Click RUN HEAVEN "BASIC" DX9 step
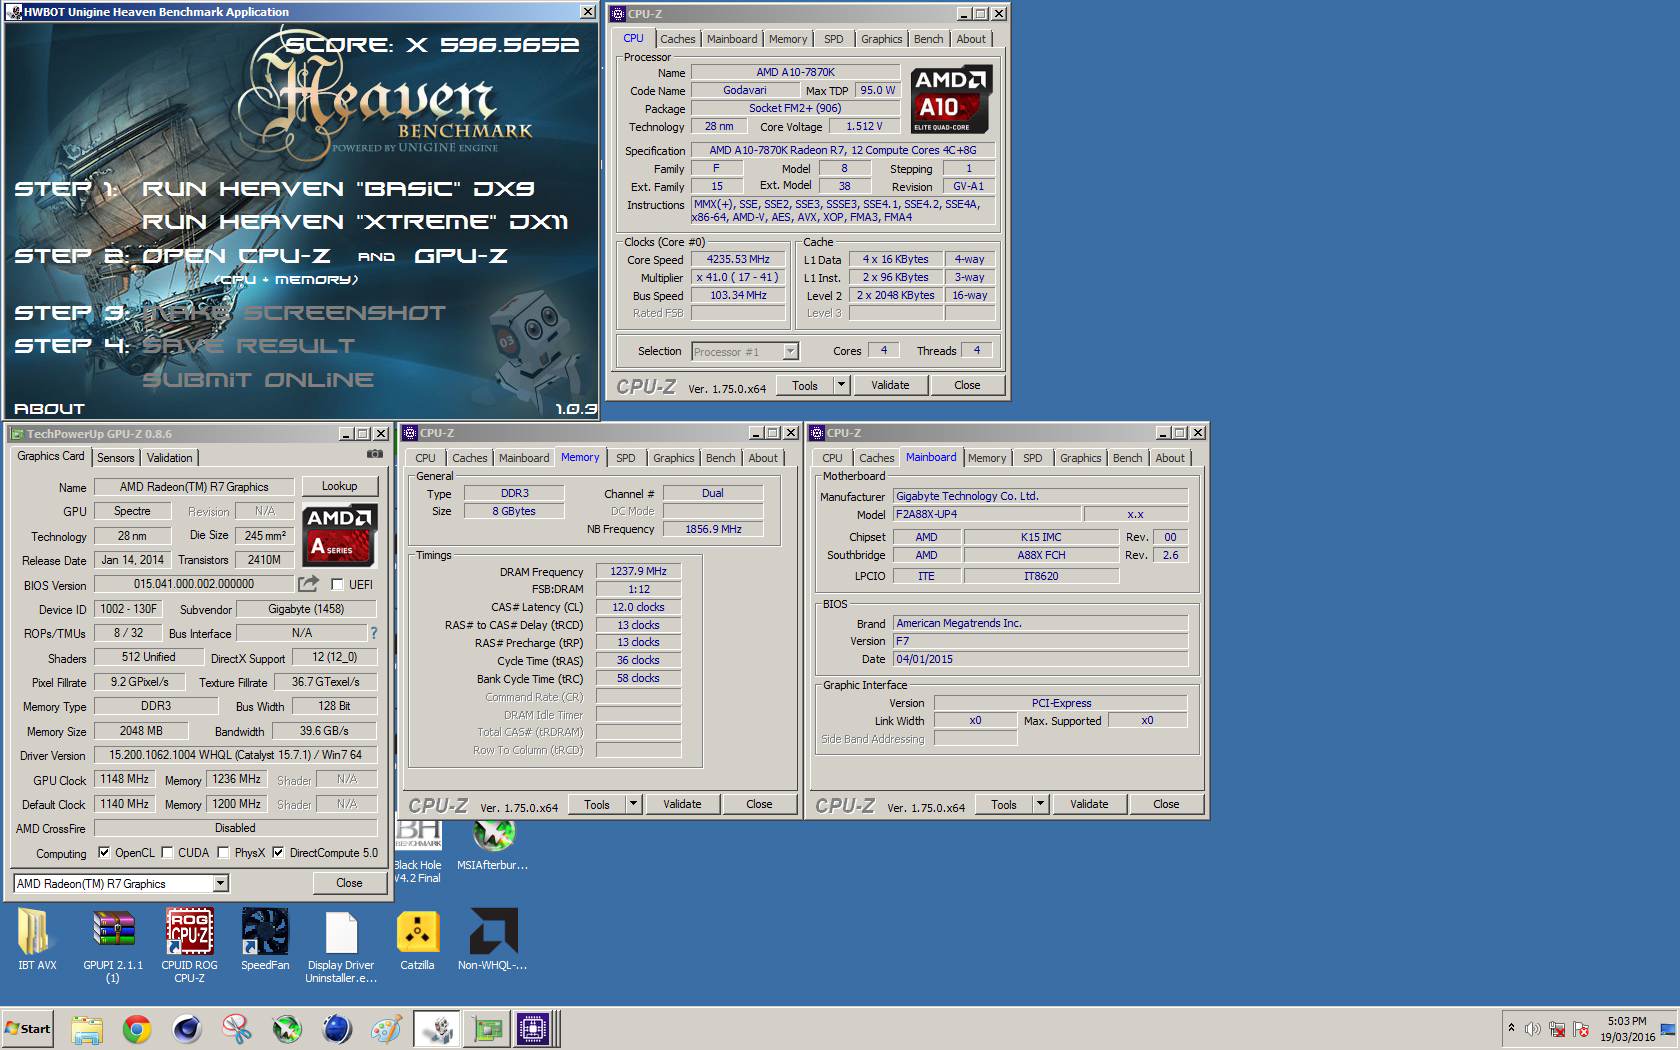The image size is (1680, 1050). [x=339, y=188]
